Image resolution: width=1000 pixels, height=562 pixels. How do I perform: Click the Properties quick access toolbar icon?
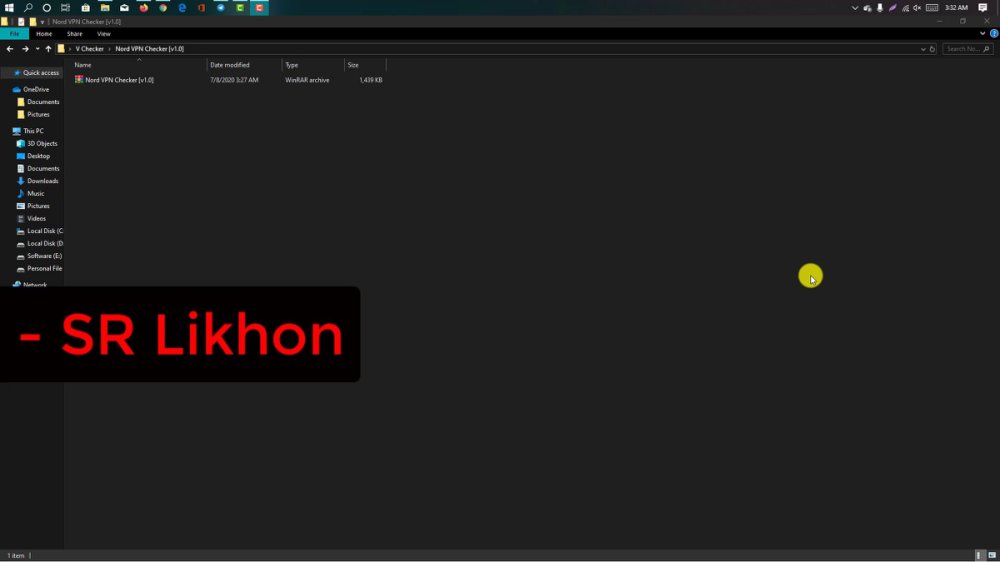[x=21, y=22]
